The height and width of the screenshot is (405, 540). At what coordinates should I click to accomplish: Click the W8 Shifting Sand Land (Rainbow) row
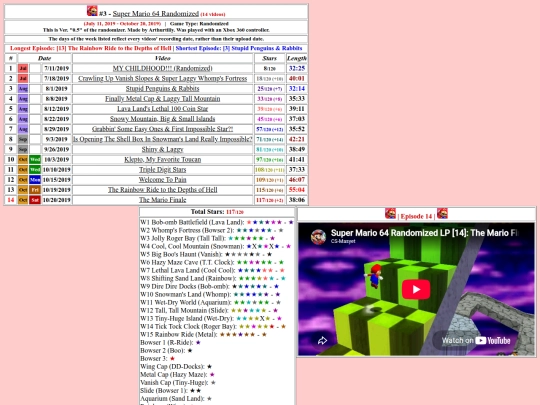coord(213,278)
